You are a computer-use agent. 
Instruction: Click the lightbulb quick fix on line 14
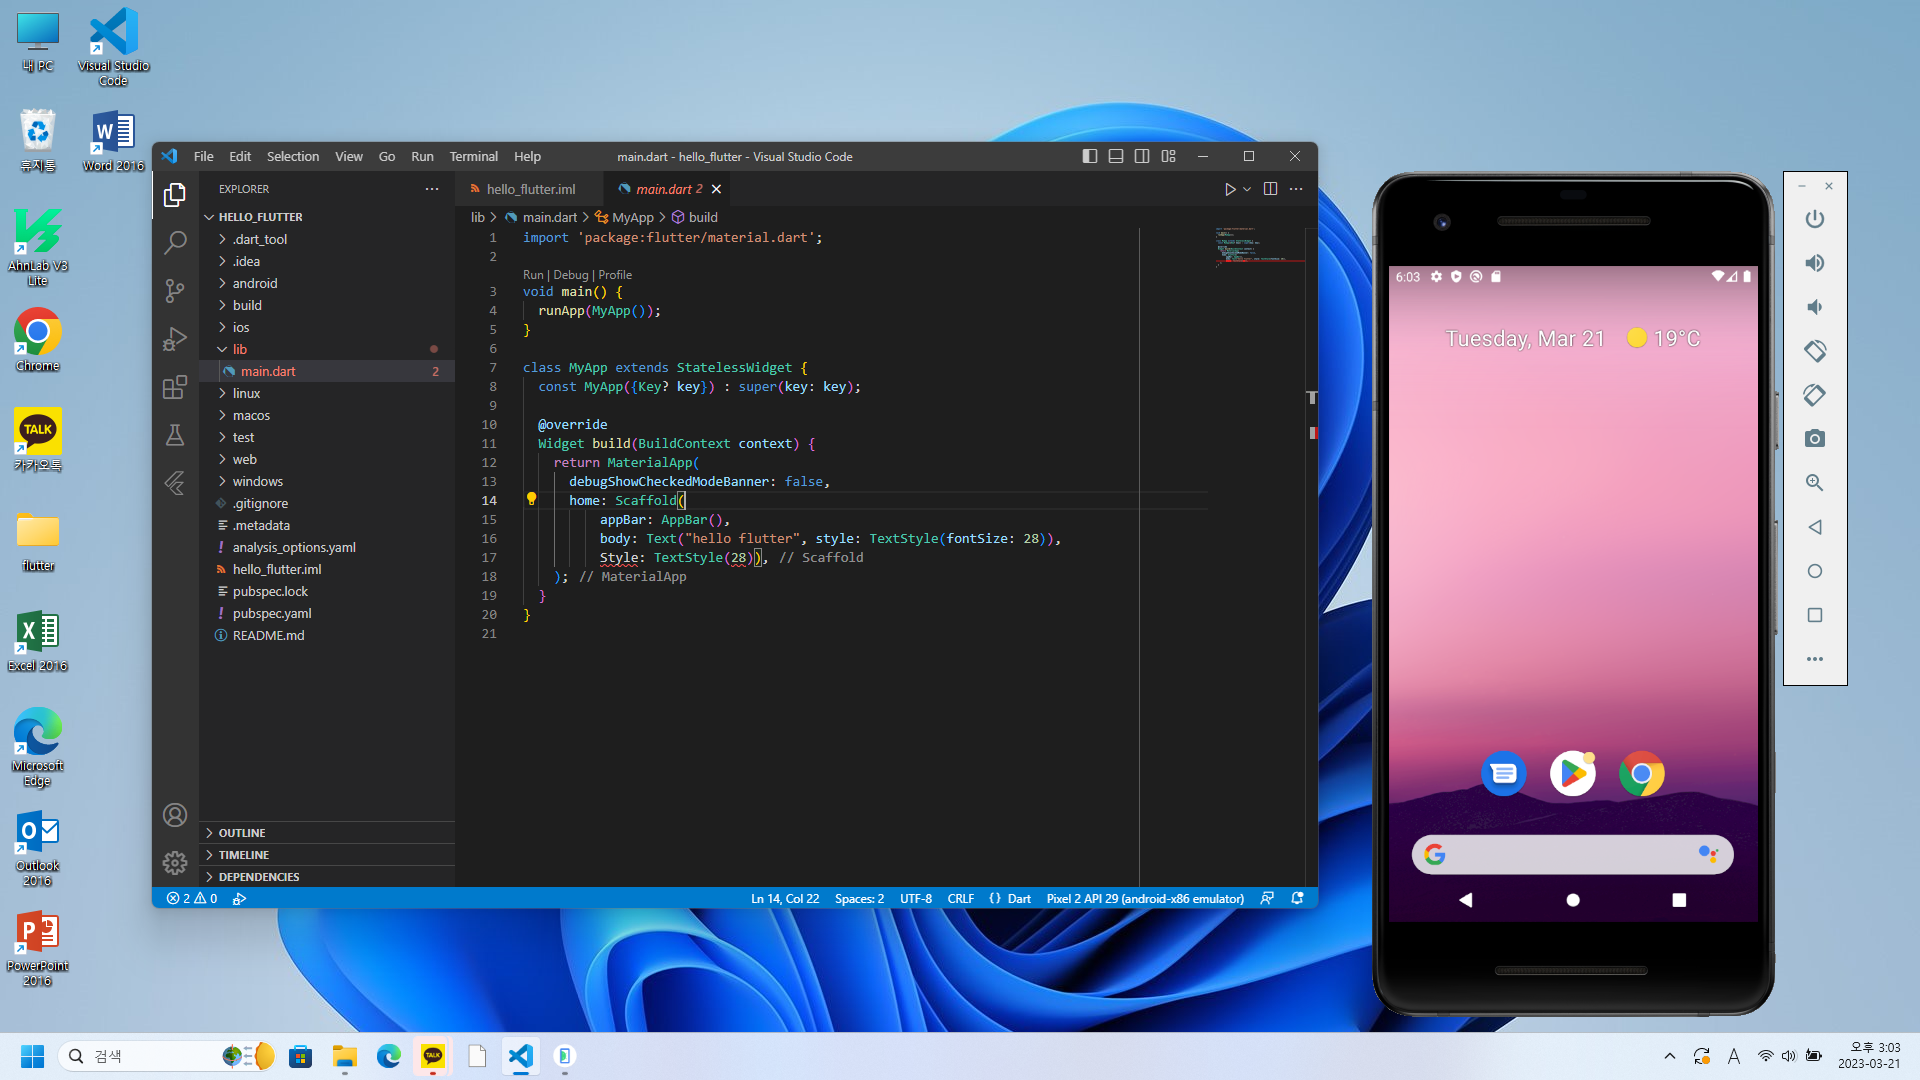coord(532,498)
